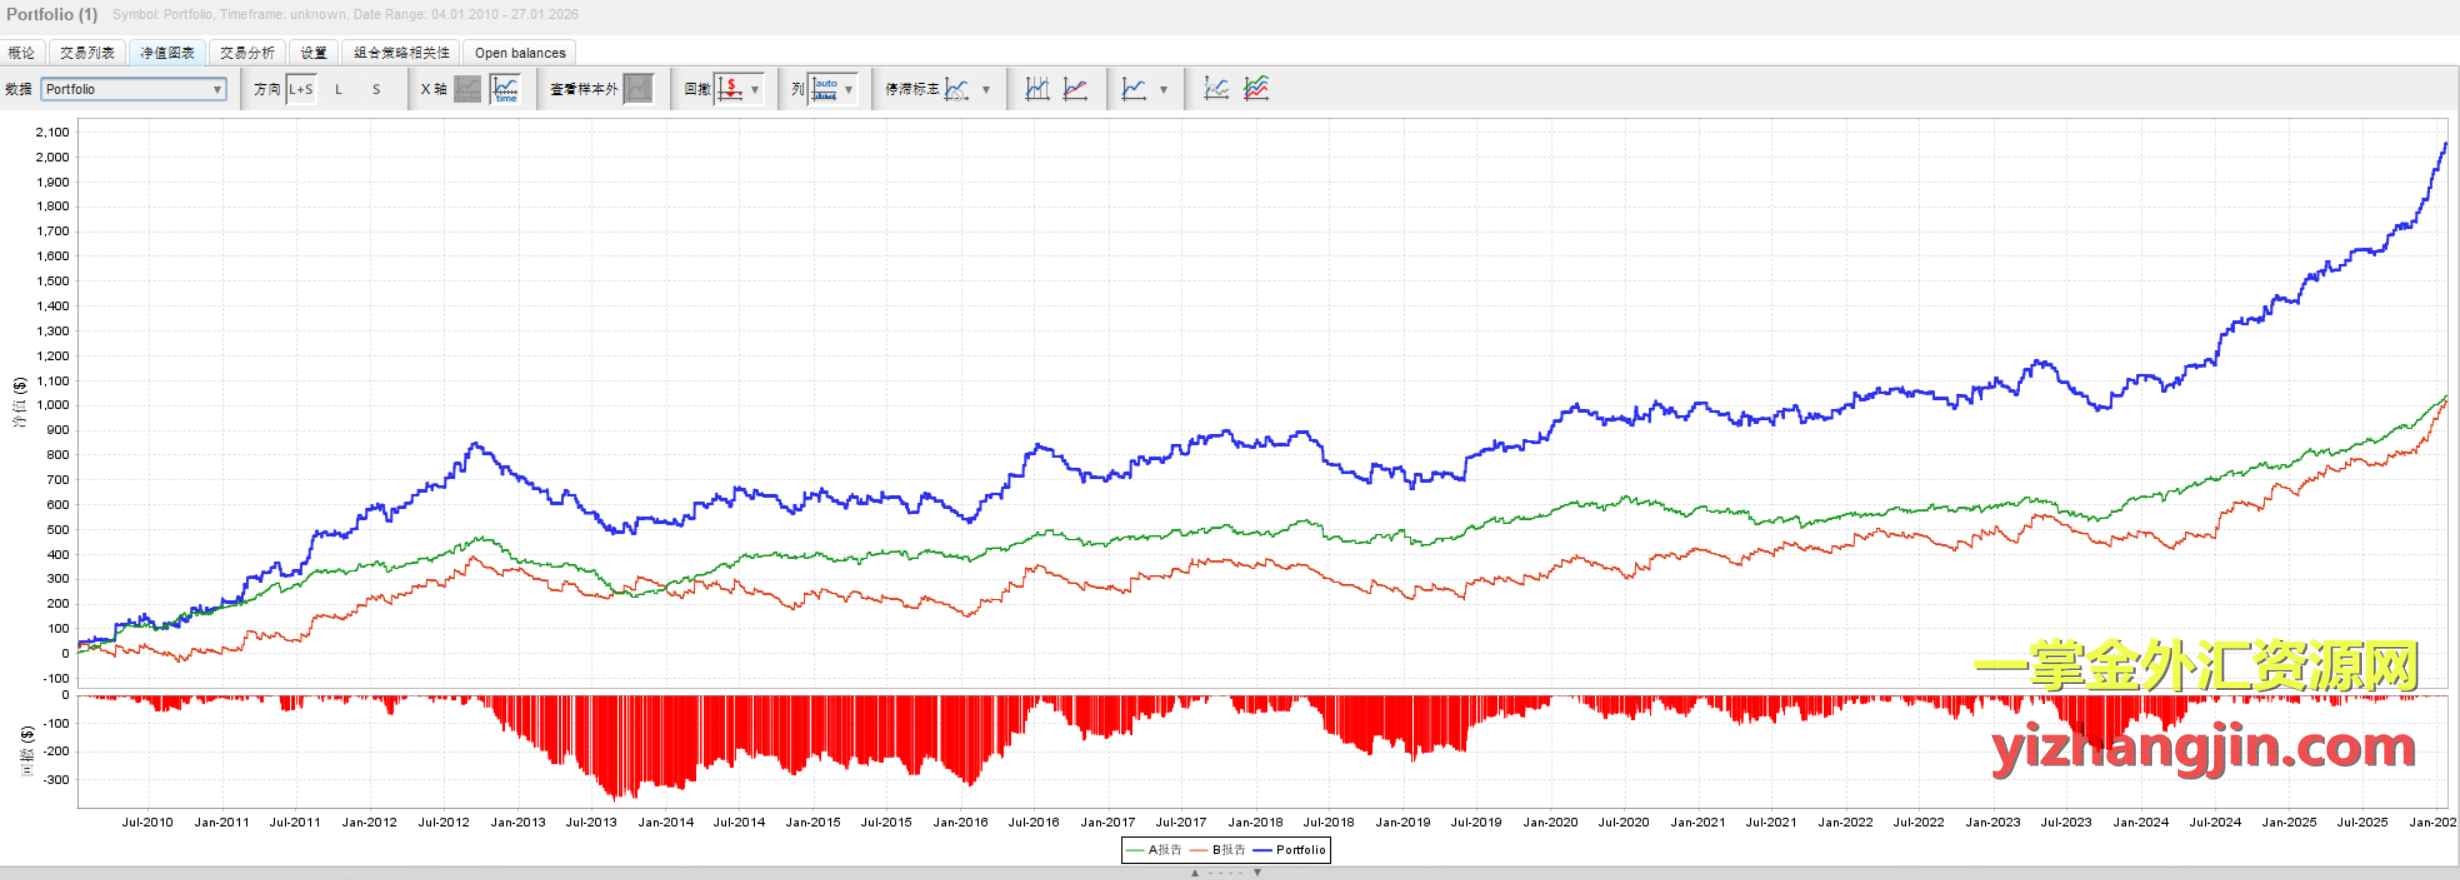Click the vertical bars chart icon
2460x880 pixels.
click(1037, 89)
